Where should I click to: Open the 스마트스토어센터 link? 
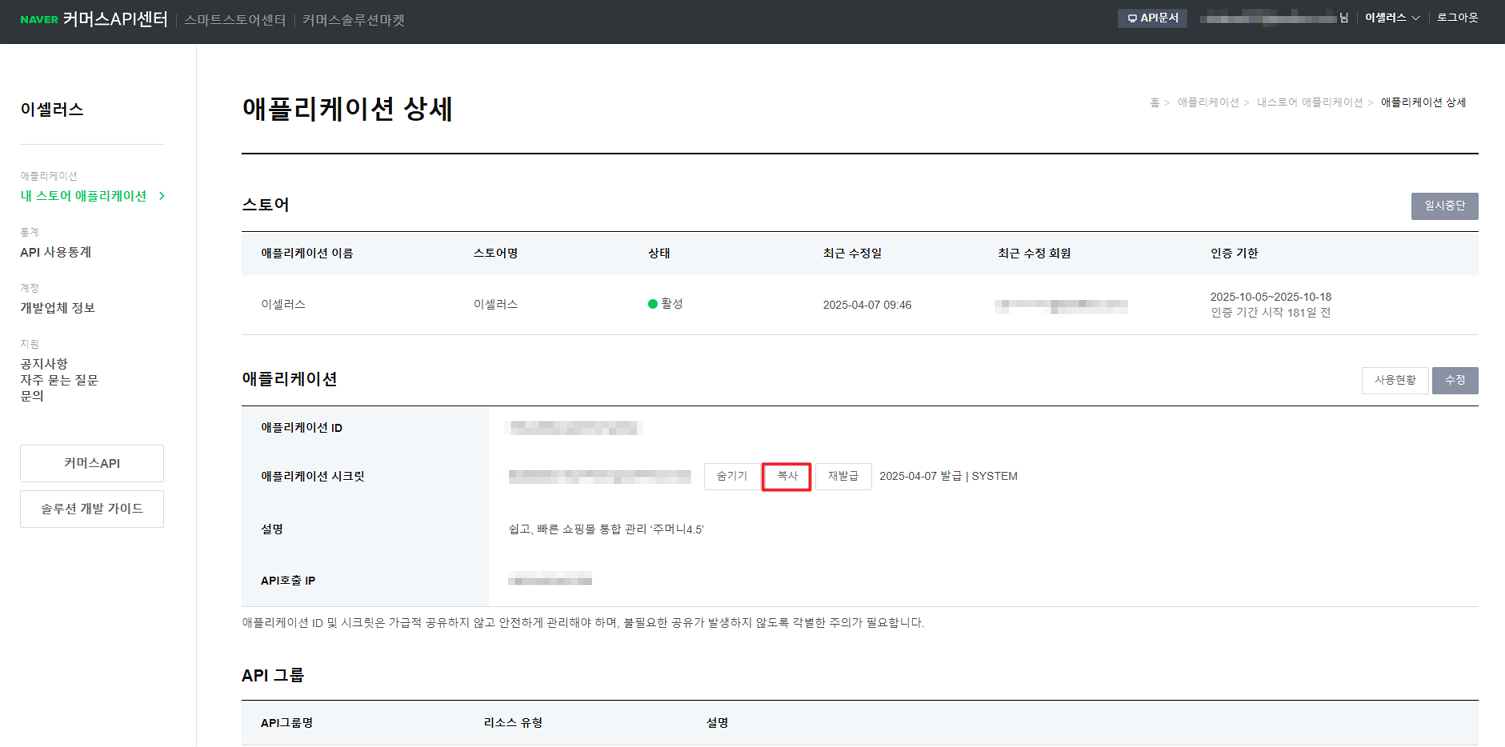click(x=235, y=20)
